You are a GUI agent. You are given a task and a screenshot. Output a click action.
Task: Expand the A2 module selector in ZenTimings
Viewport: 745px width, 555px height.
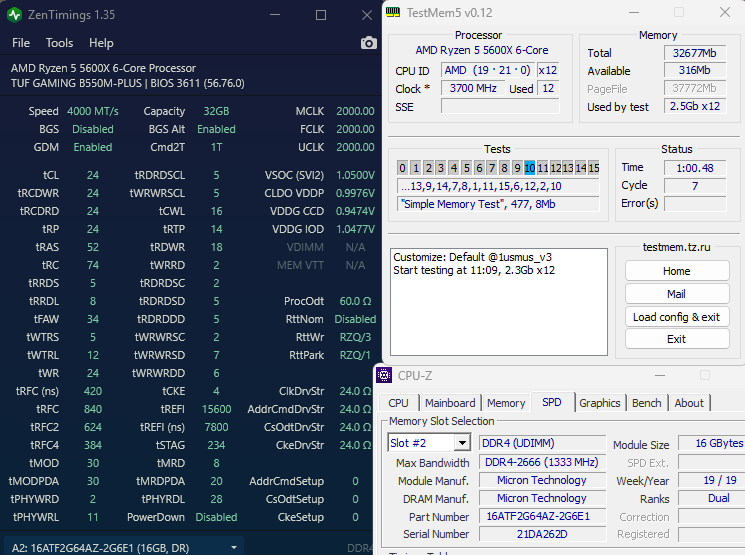coord(124,547)
